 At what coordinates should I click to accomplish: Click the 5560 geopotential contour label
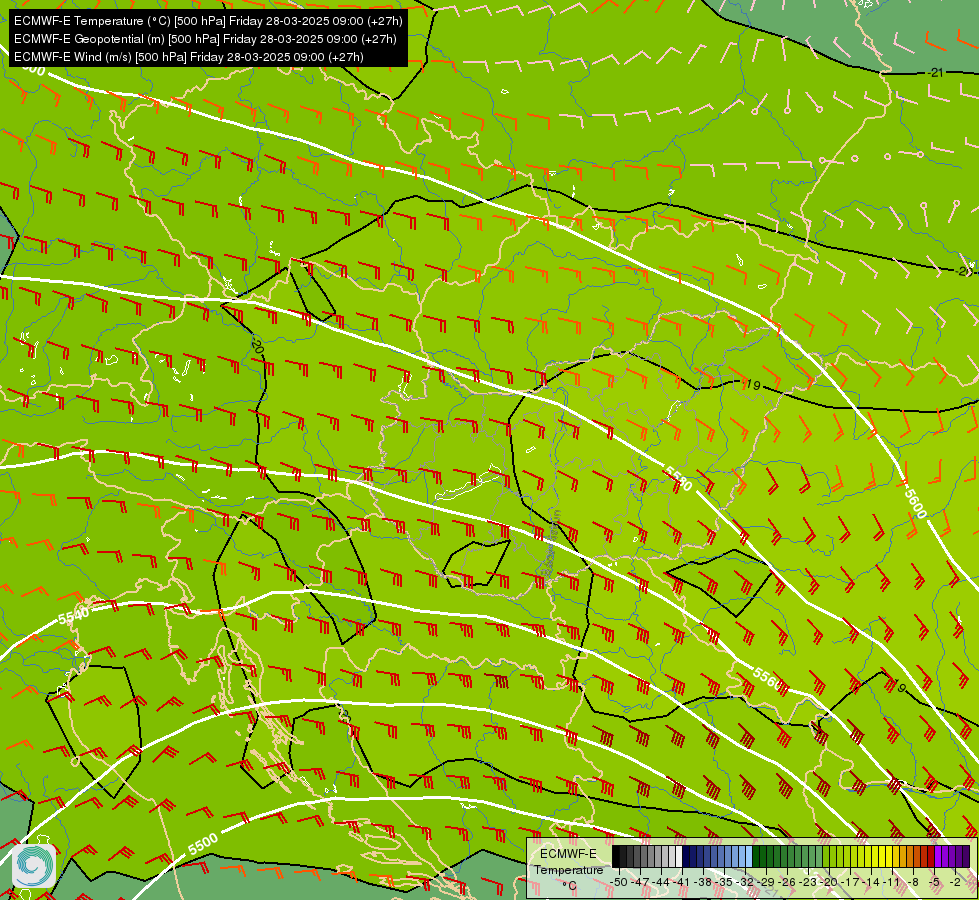tap(767, 680)
